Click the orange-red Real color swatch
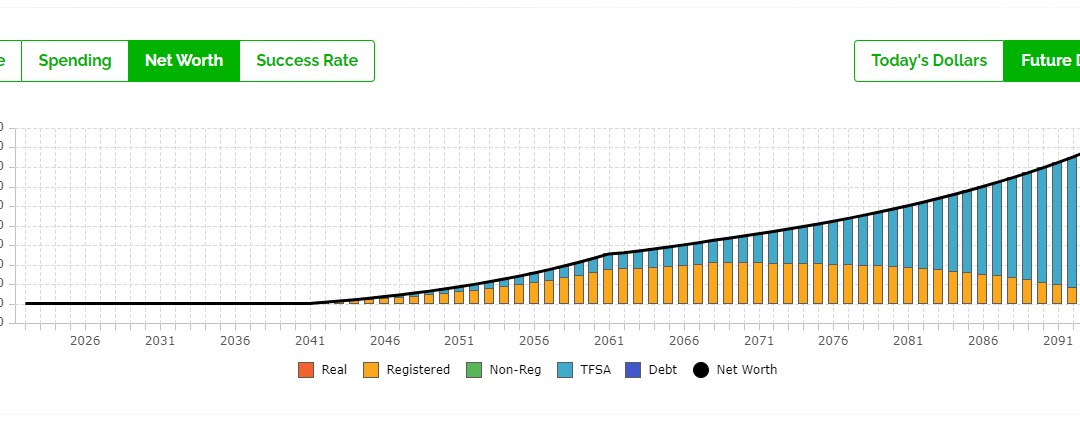 tap(306, 370)
